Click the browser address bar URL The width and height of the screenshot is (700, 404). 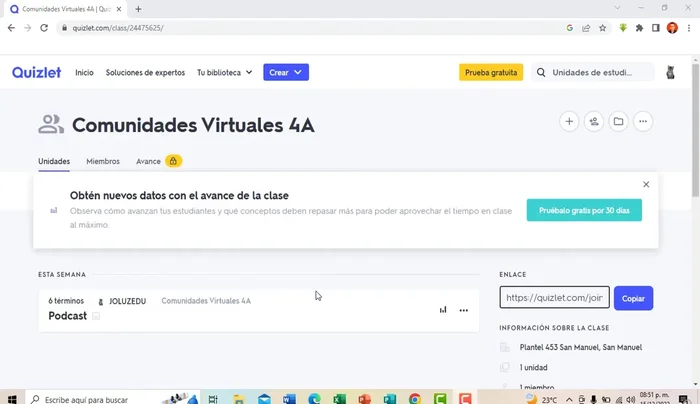pos(118,28)
